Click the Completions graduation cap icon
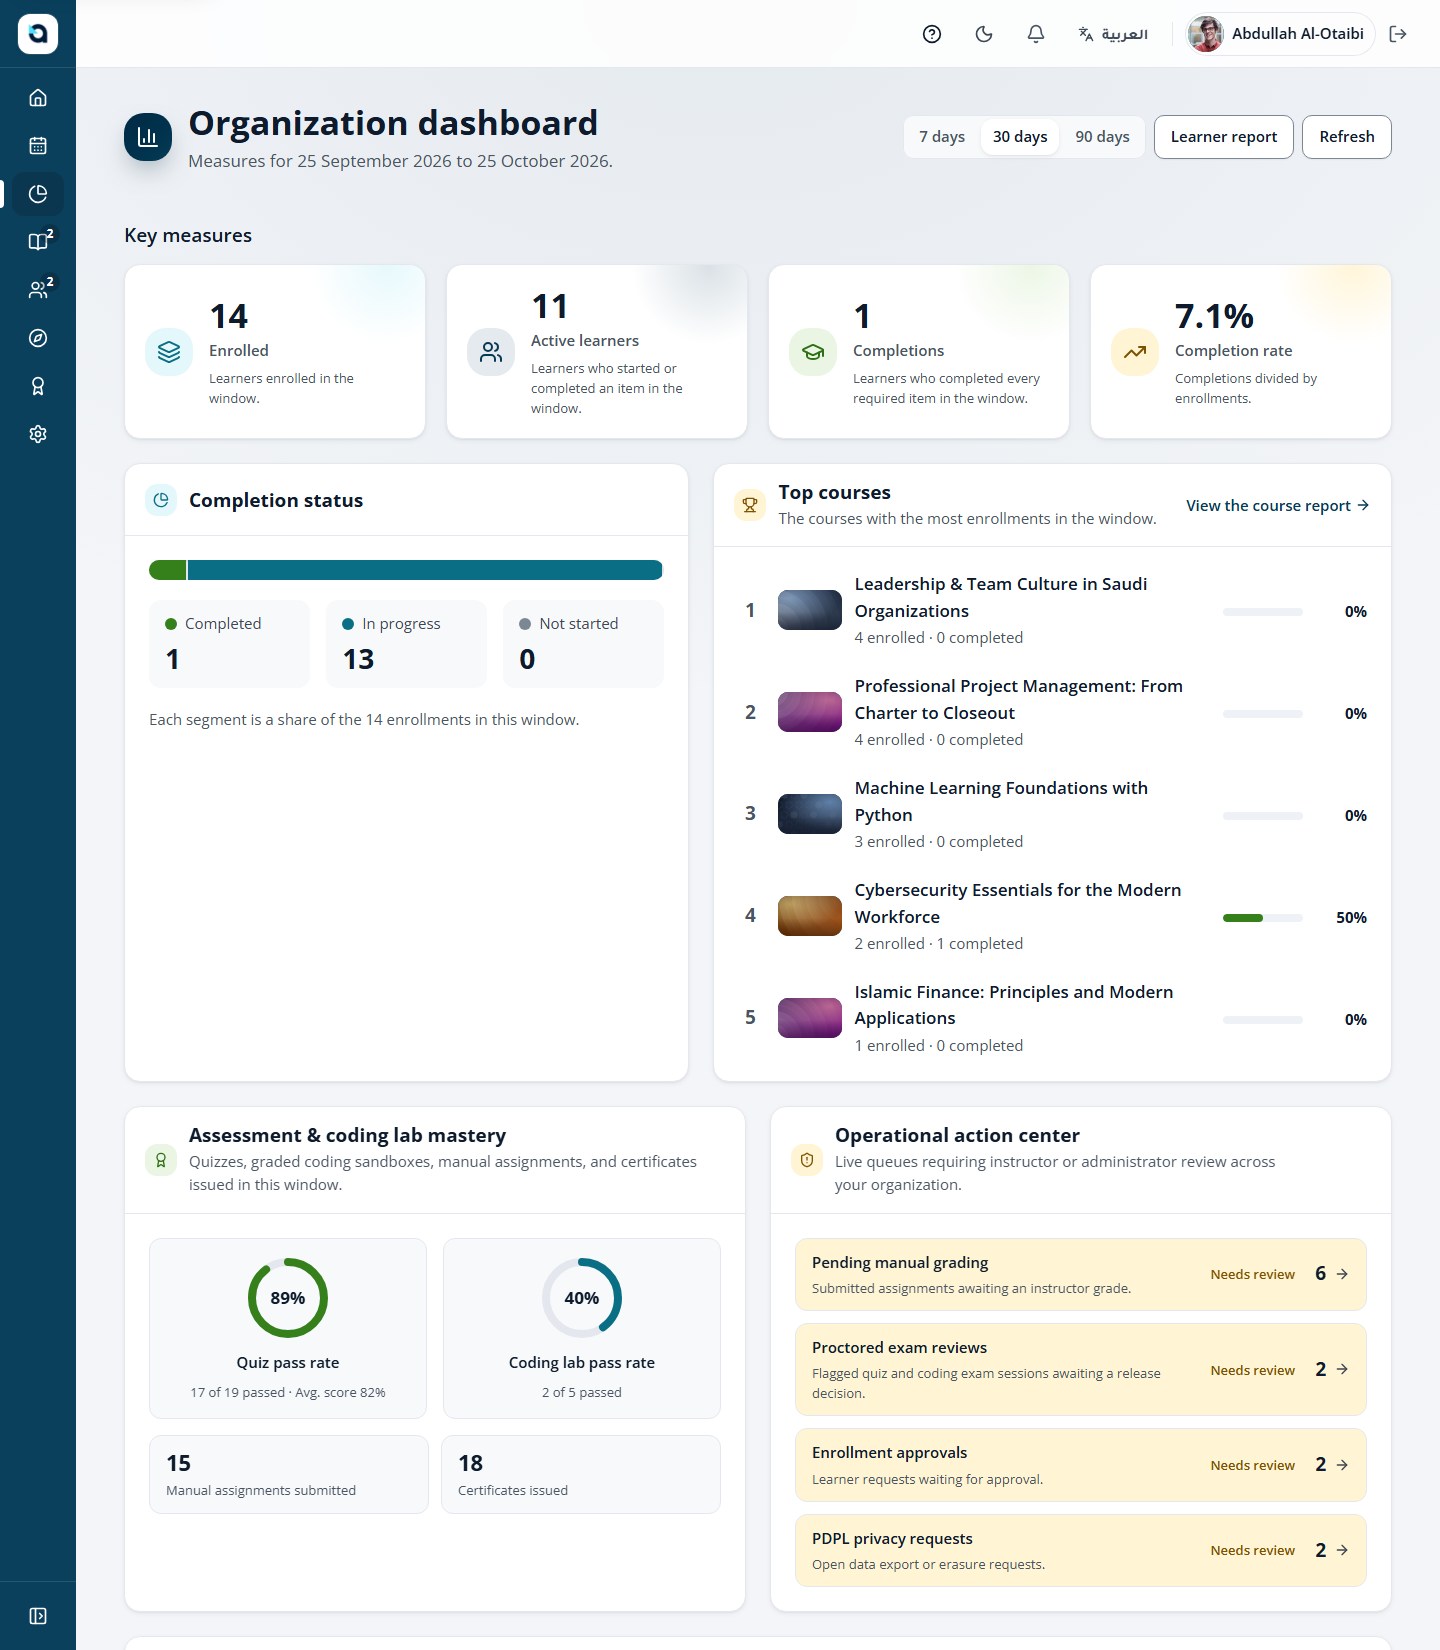1440x1650 pixels. point(813,352)
